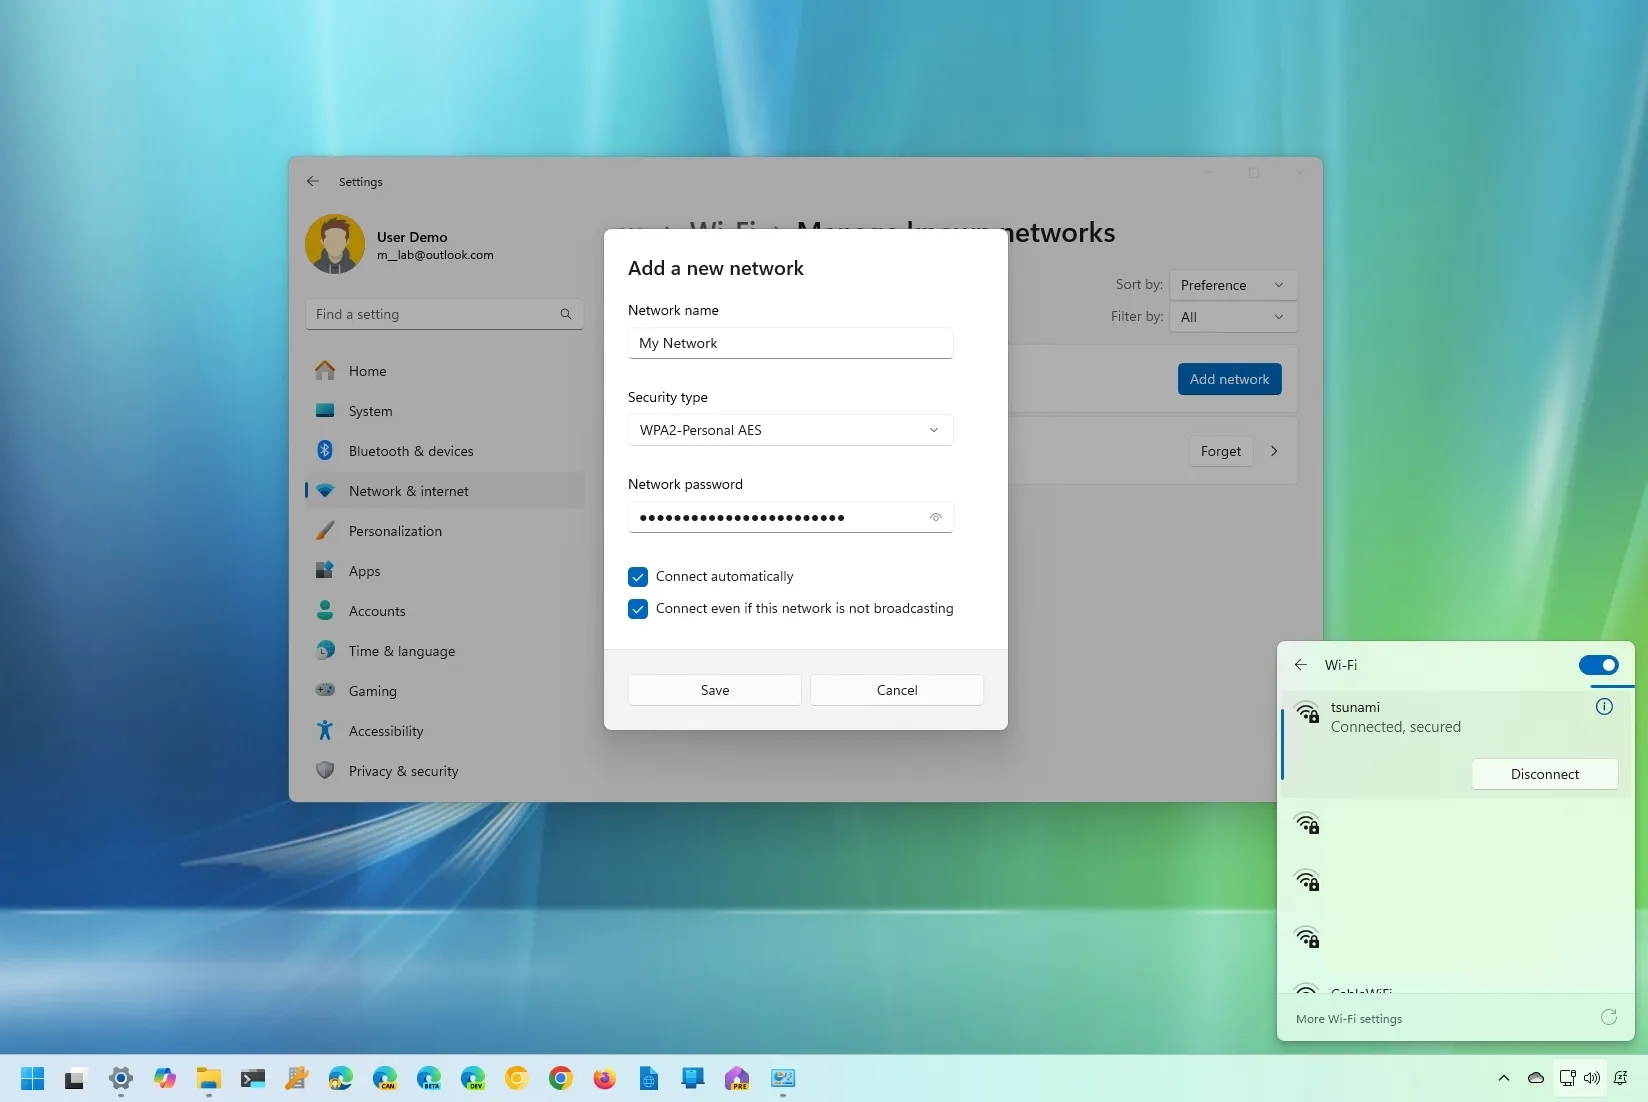Refresh the Wi-Fi network list
Screen dimensions: 1648x1102
[1609, 1018]
